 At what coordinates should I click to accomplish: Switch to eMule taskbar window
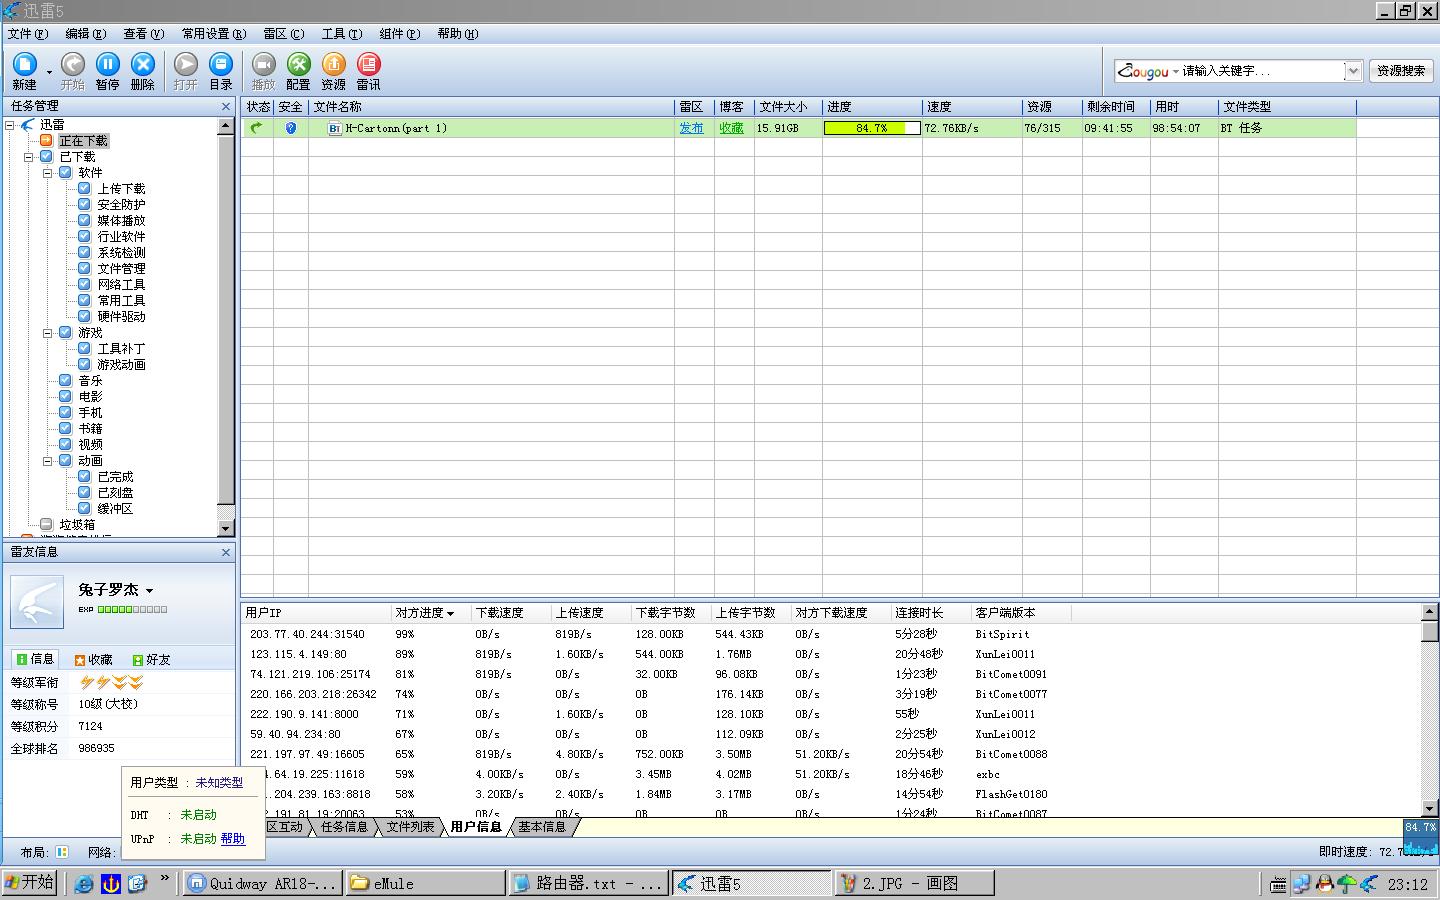pyautogui.click(x=425, y=883)
